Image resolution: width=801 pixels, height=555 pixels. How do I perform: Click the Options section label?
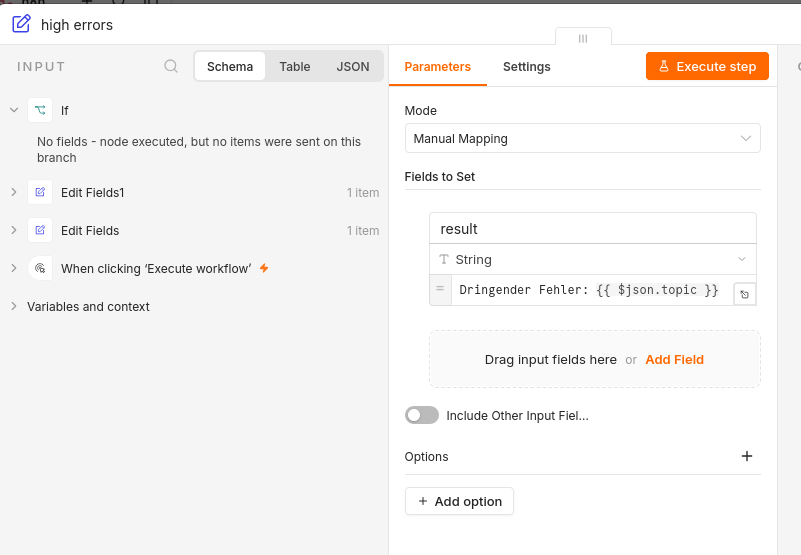pos(426,456)
